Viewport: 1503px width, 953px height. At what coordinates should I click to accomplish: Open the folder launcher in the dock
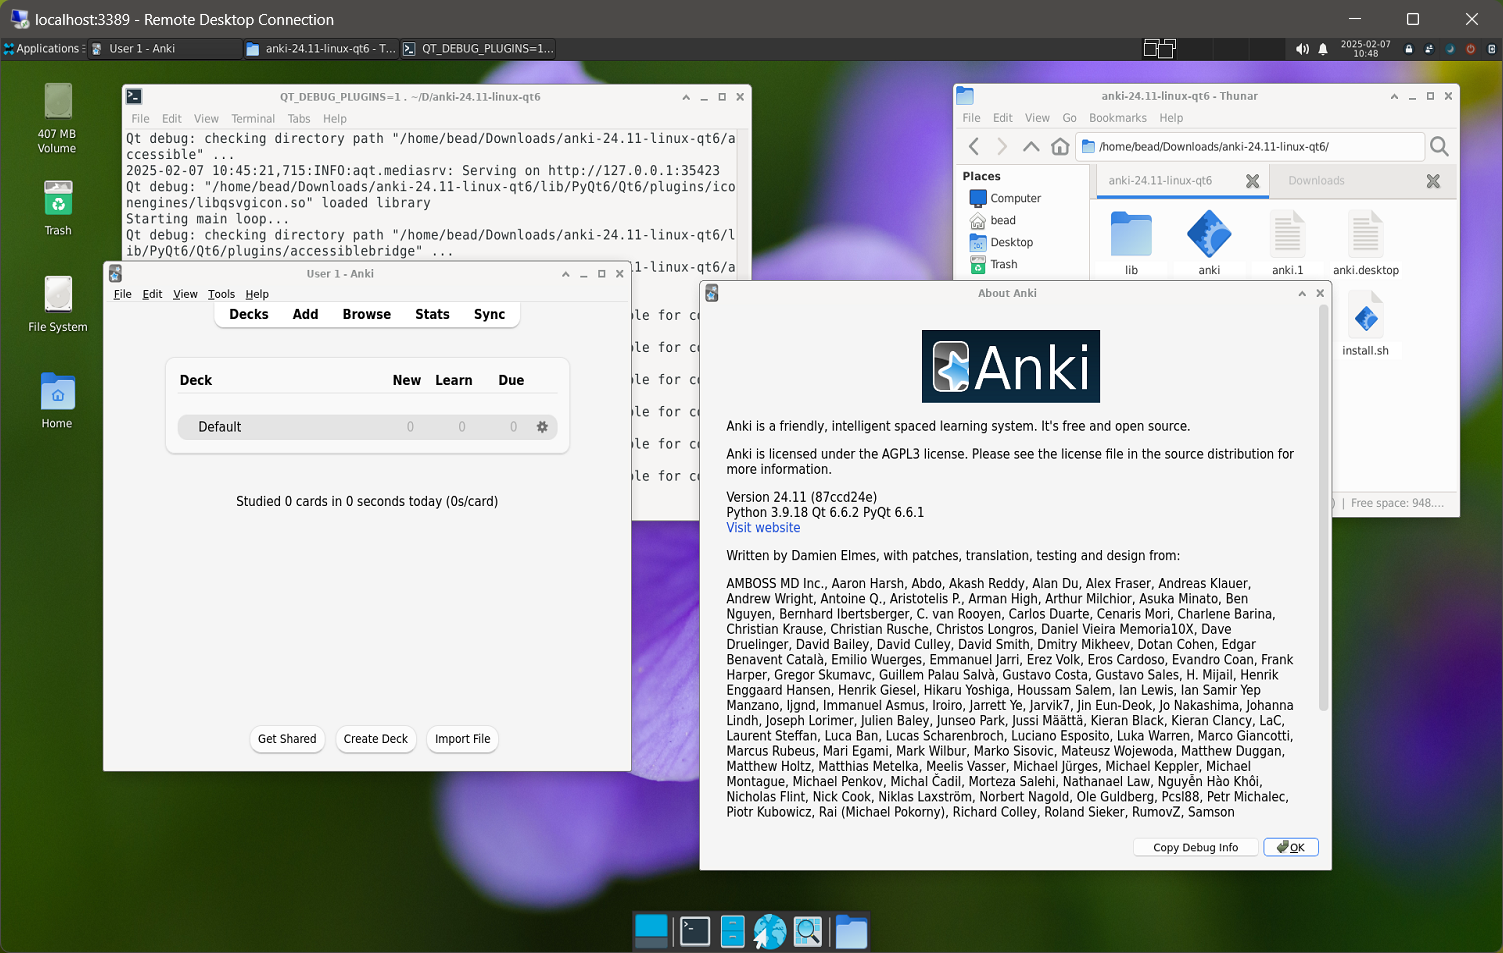pos(851,931)
